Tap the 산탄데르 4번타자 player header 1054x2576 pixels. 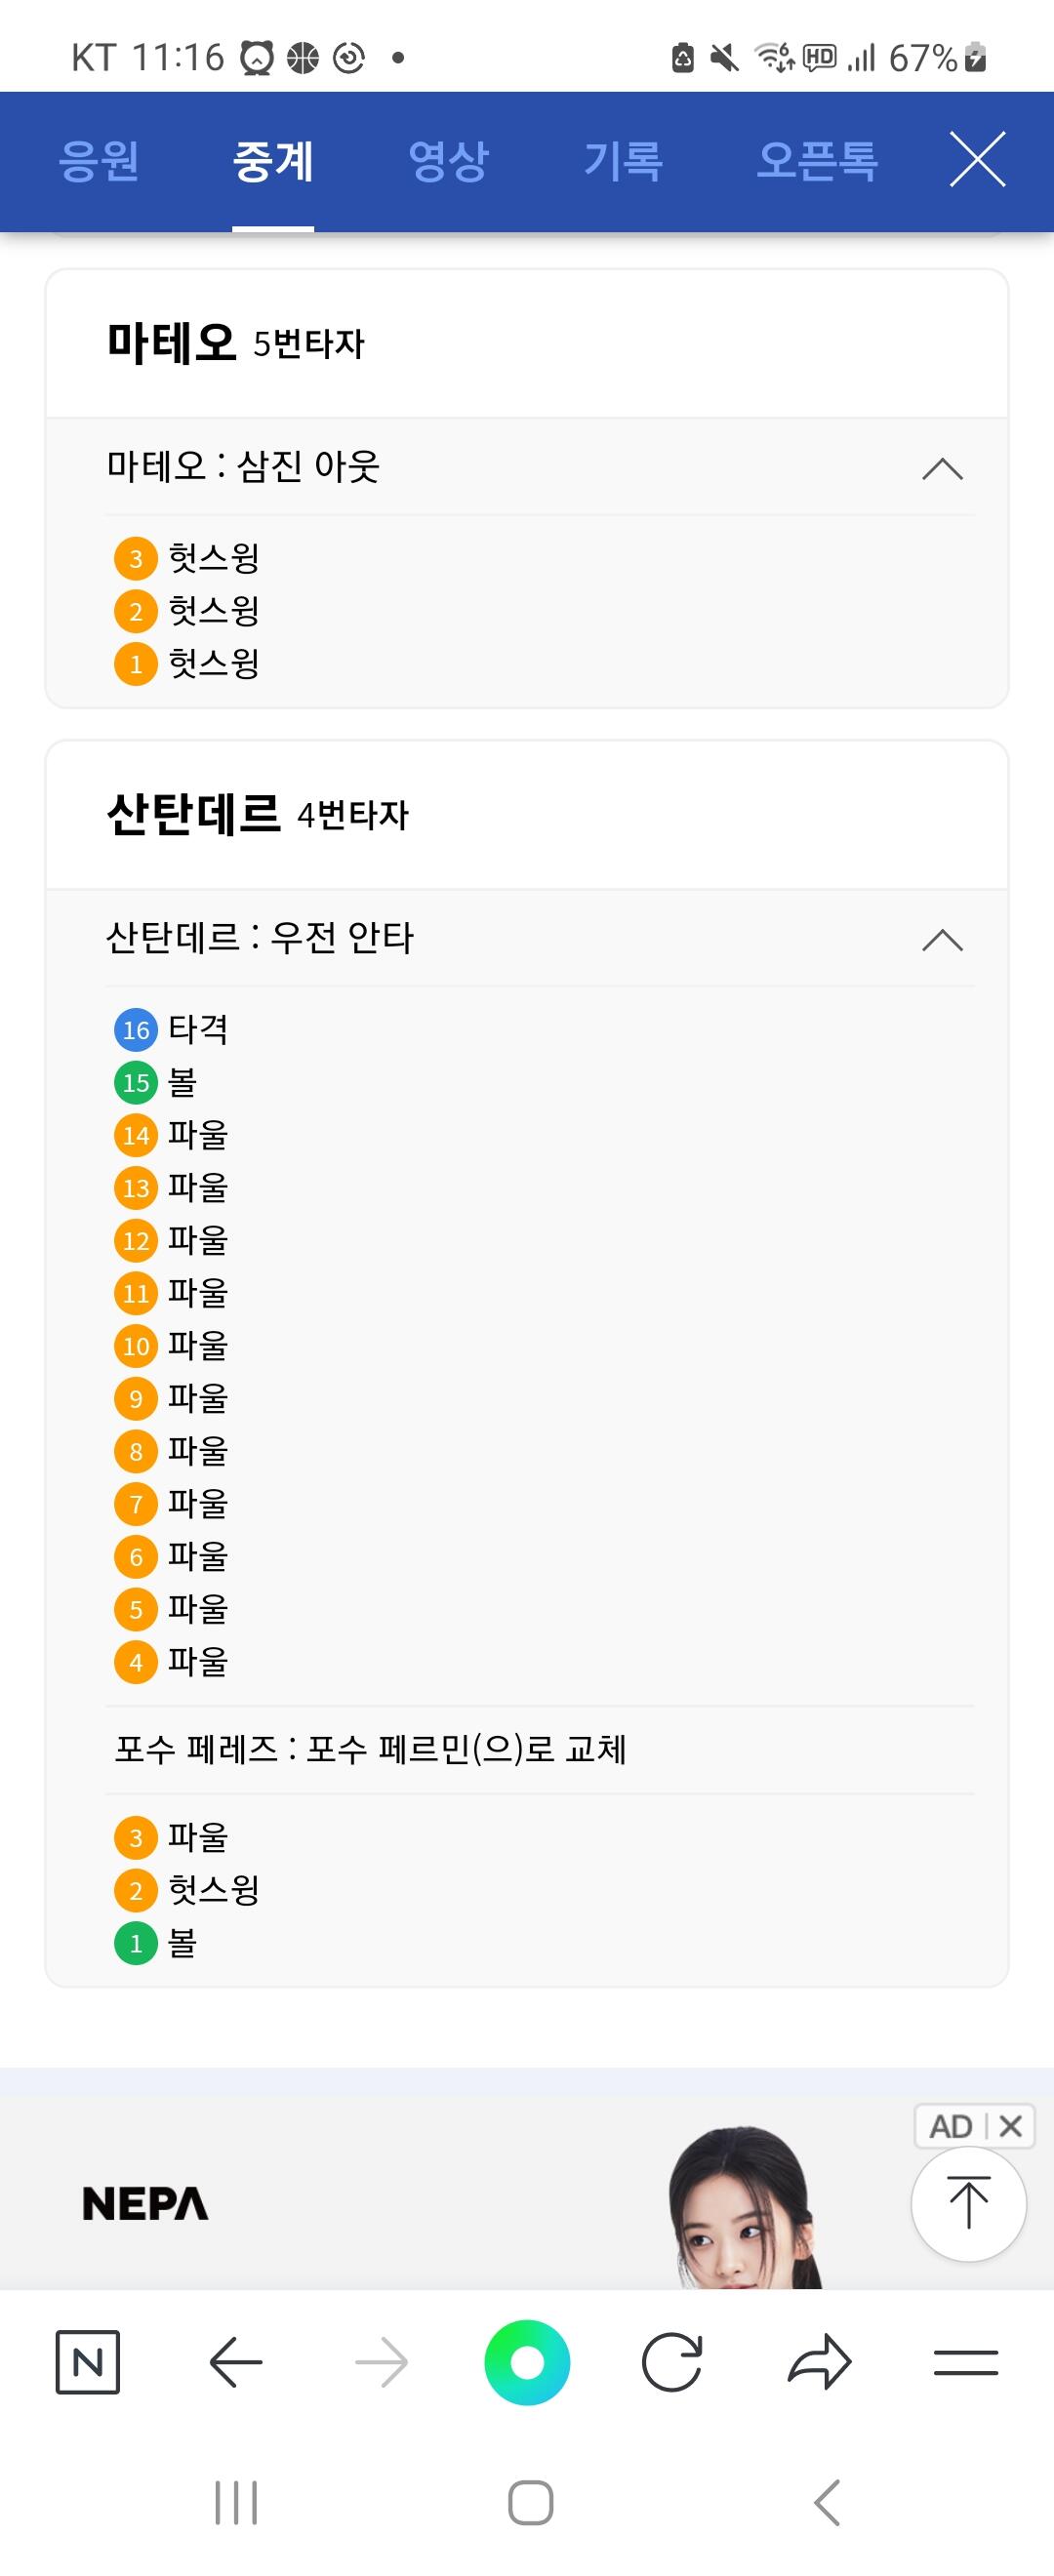258,815
